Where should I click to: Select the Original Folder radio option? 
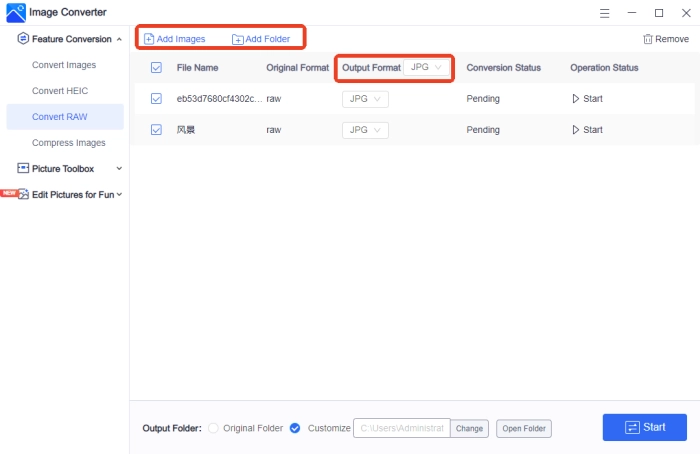pos(212,428)
